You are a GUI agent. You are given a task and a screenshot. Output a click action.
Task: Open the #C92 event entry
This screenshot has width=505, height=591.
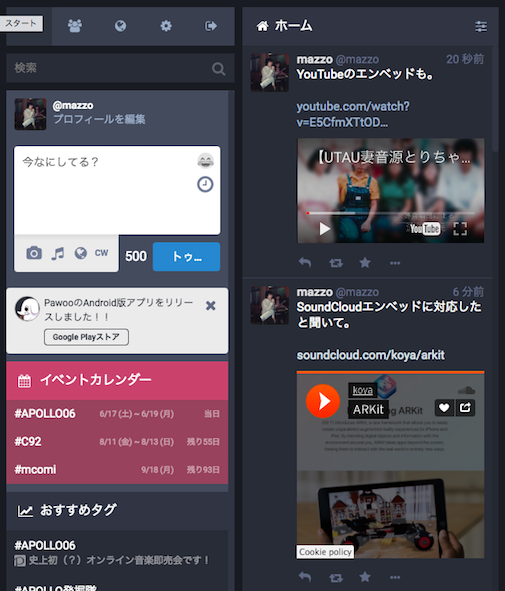click(x=117, y=441)
